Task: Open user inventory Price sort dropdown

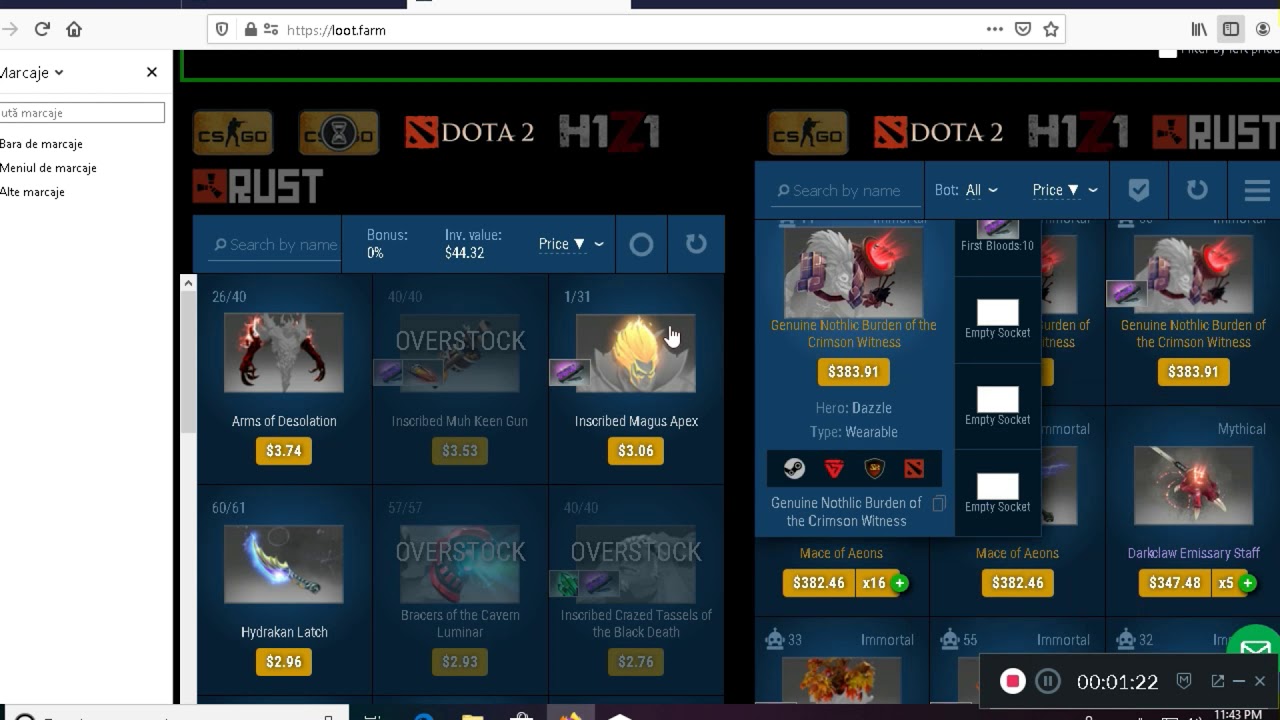Action: (571, 244)
